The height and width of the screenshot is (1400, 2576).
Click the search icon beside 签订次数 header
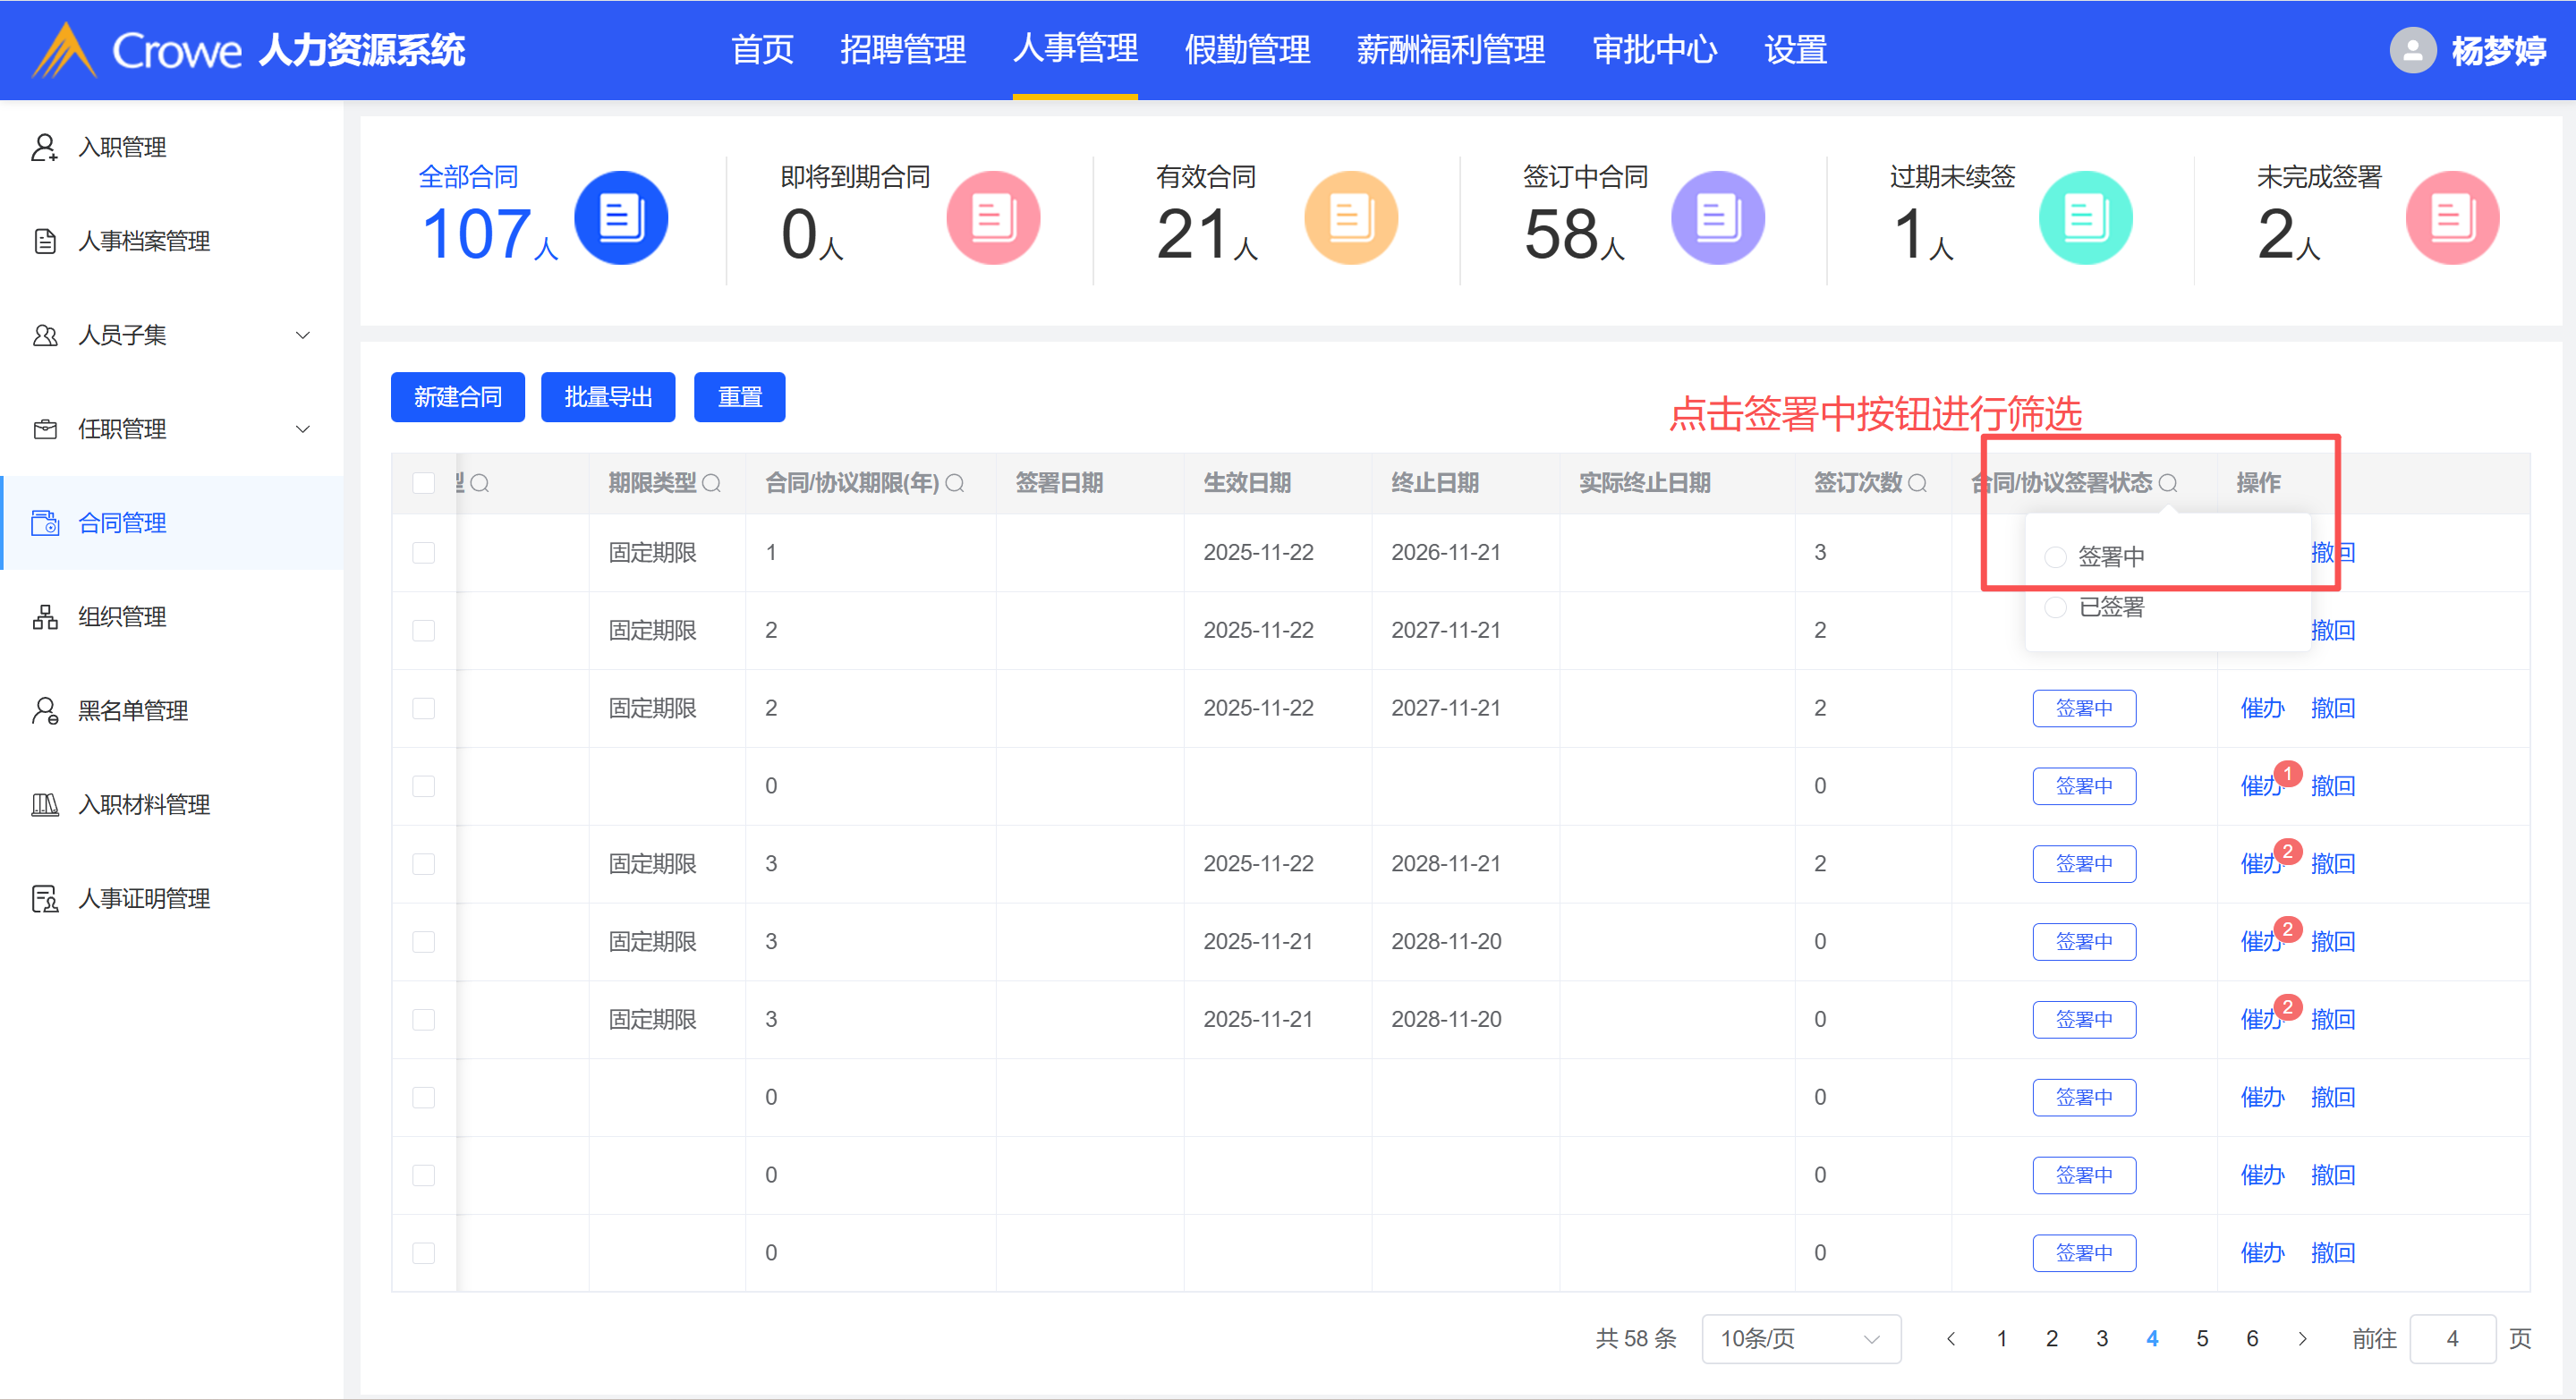[1917, 484]
